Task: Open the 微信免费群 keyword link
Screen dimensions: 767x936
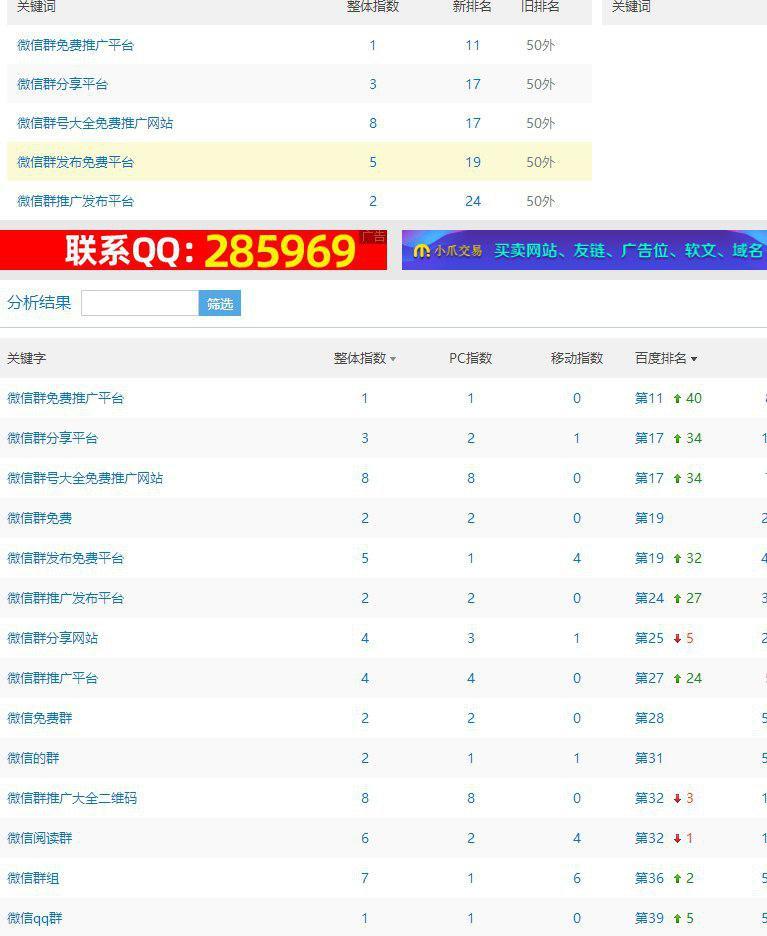Action: (39, 718)
